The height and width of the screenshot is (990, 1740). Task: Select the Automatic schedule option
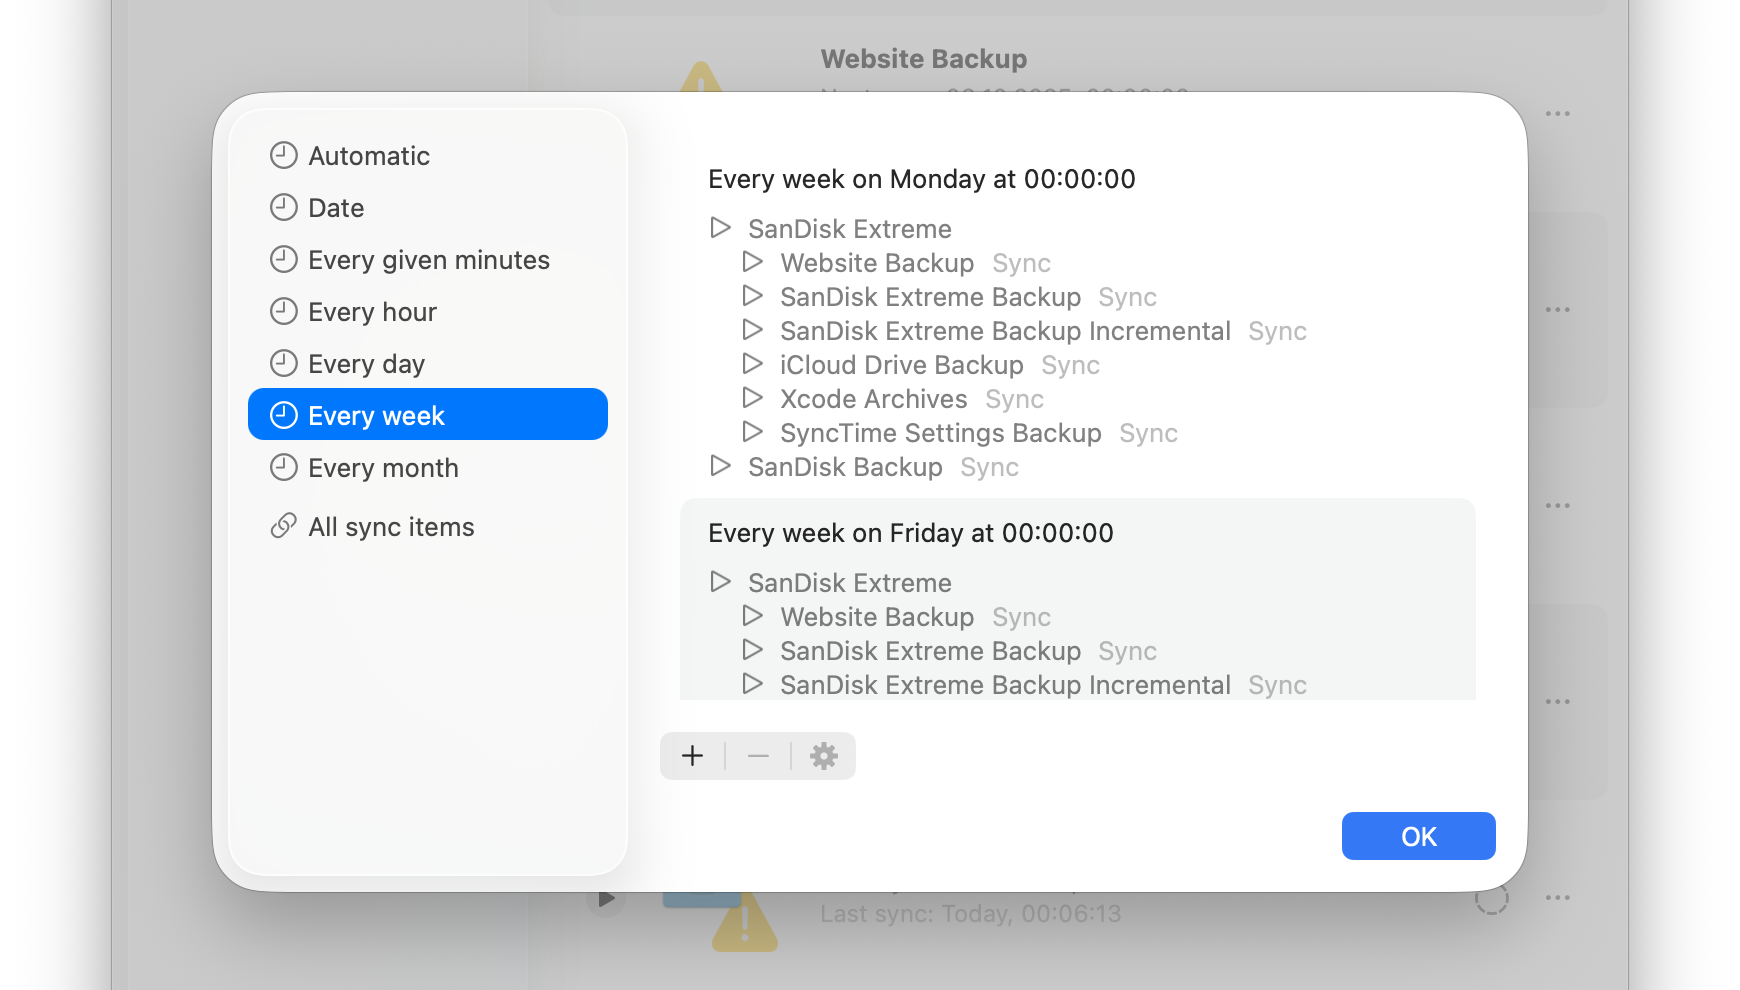click(369, 156)
